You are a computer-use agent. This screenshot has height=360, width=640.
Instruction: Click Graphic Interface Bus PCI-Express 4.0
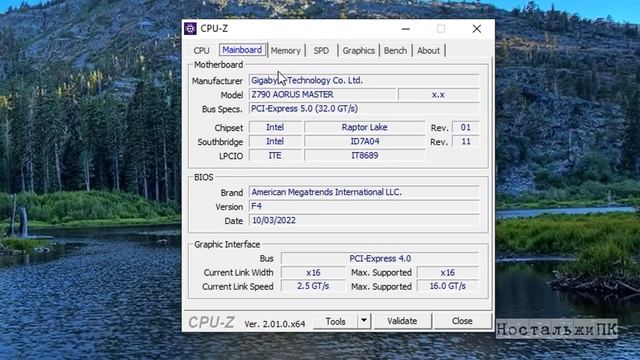[380, 258]
